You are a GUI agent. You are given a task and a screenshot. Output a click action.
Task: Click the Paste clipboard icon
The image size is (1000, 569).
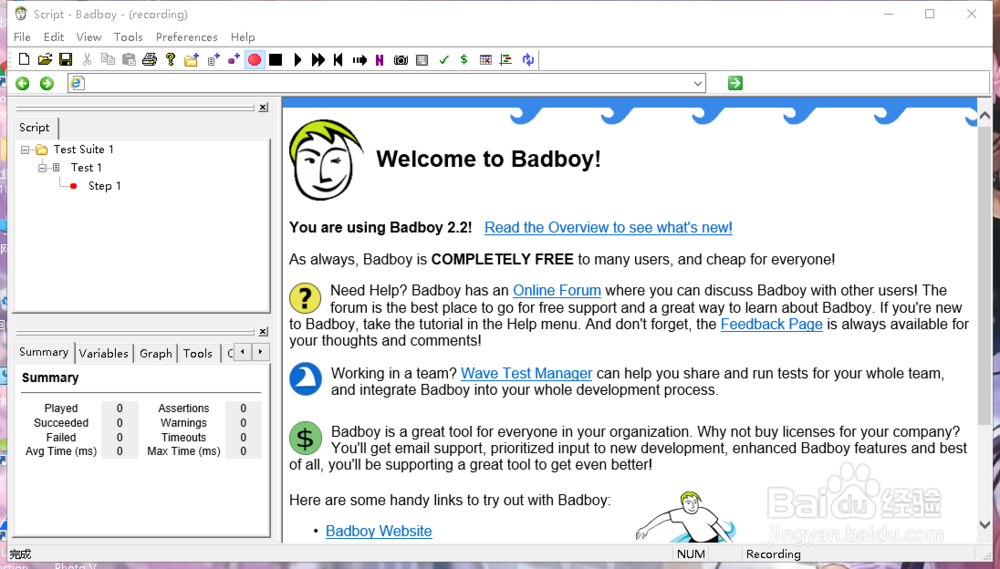coord(129,59)
